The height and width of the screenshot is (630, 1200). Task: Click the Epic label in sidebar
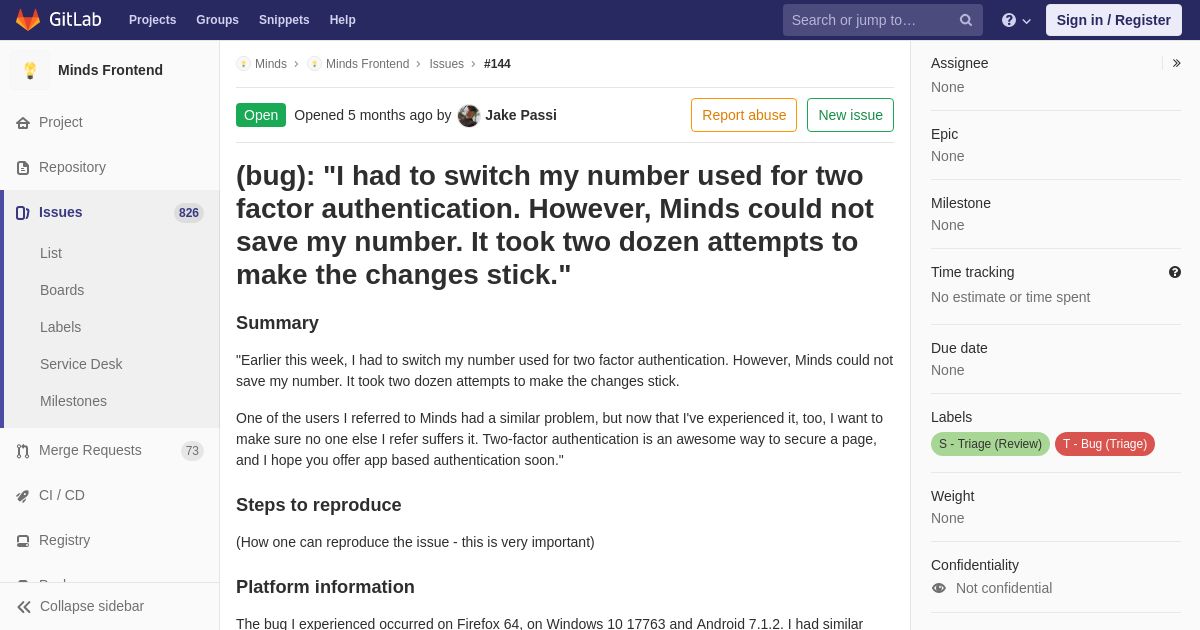pos(944,134)
